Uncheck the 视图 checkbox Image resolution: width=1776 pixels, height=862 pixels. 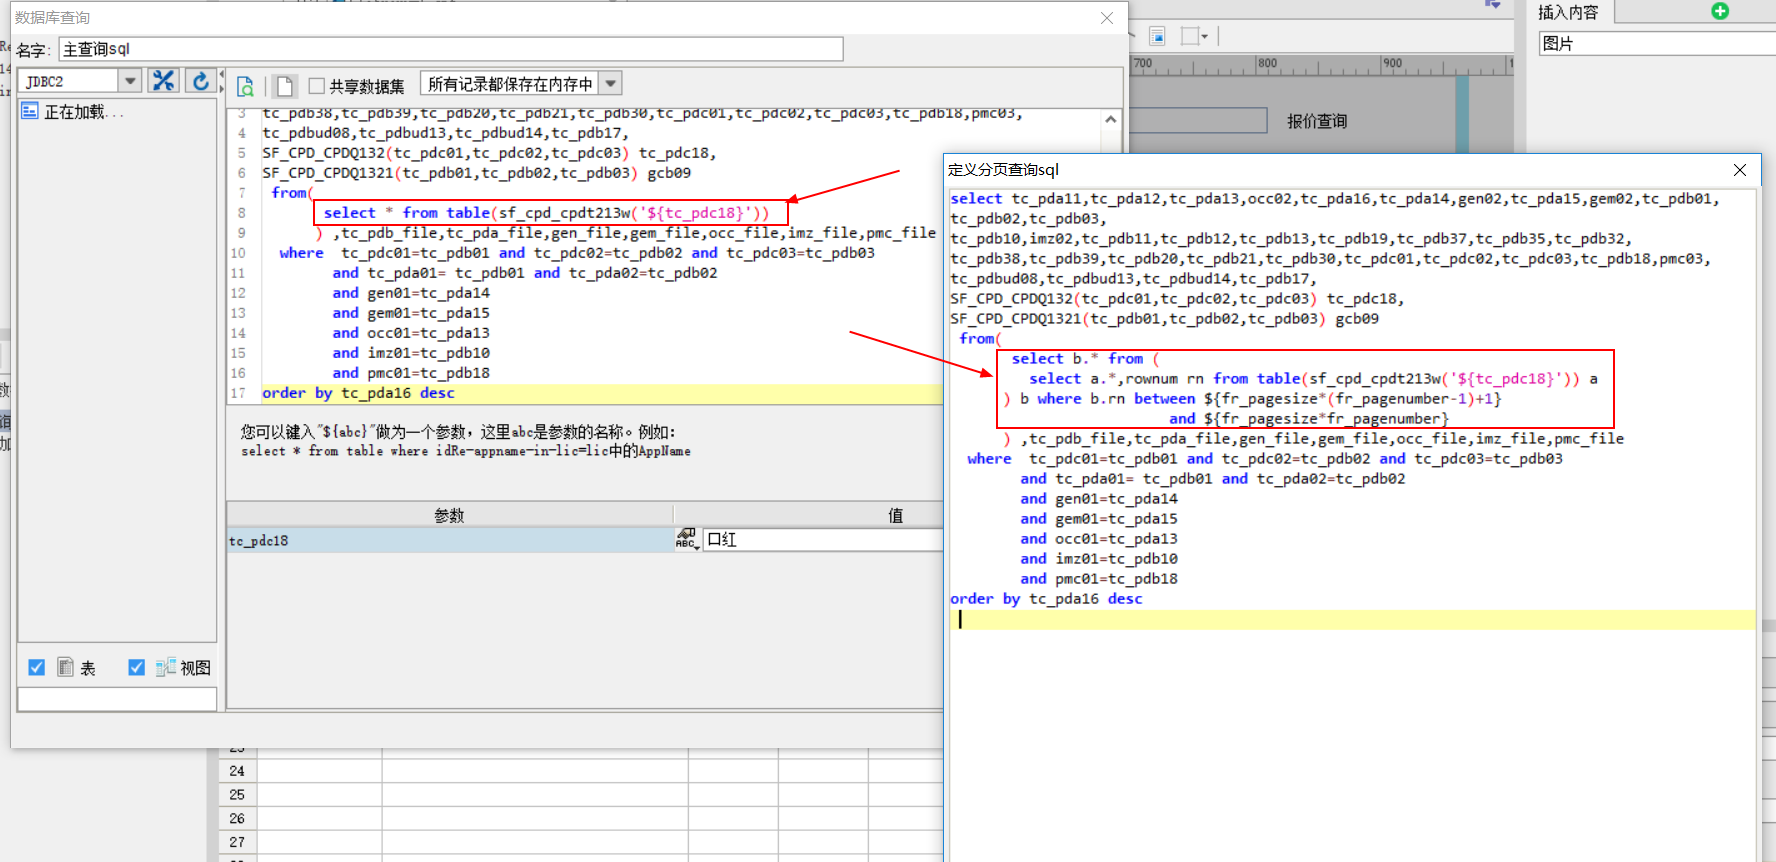point(137,667)
